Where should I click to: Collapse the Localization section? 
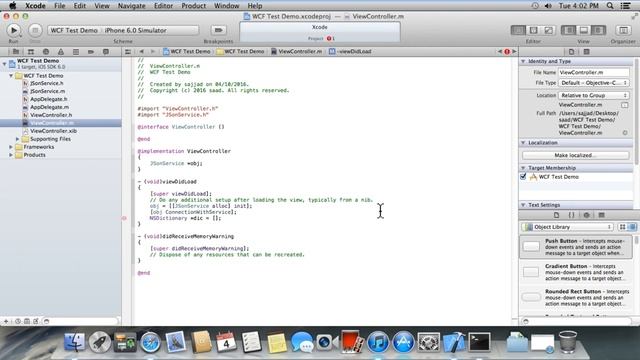[x=523, y=143]
